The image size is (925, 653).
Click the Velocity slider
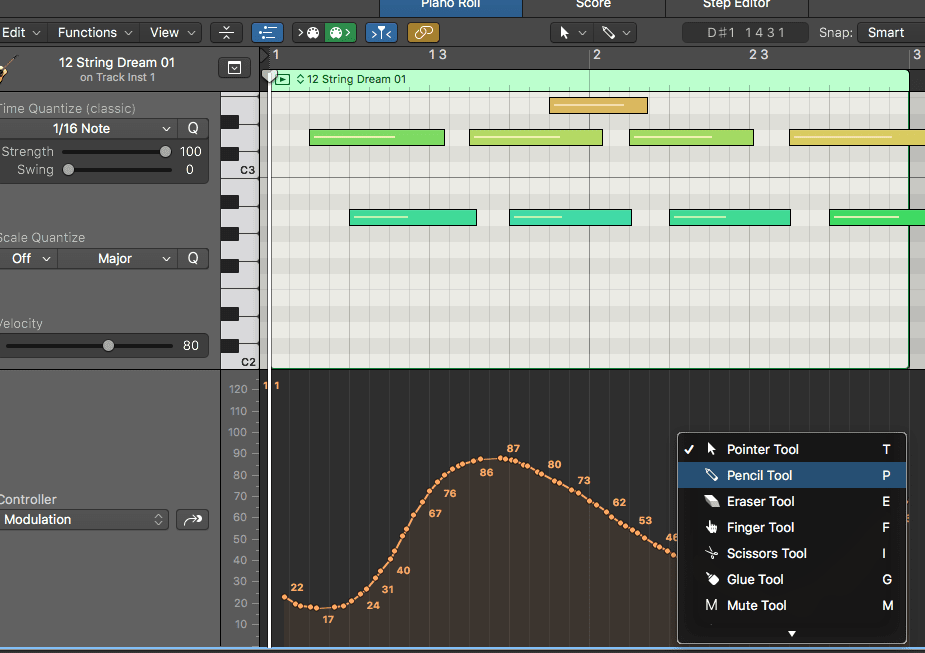[88, 346]
